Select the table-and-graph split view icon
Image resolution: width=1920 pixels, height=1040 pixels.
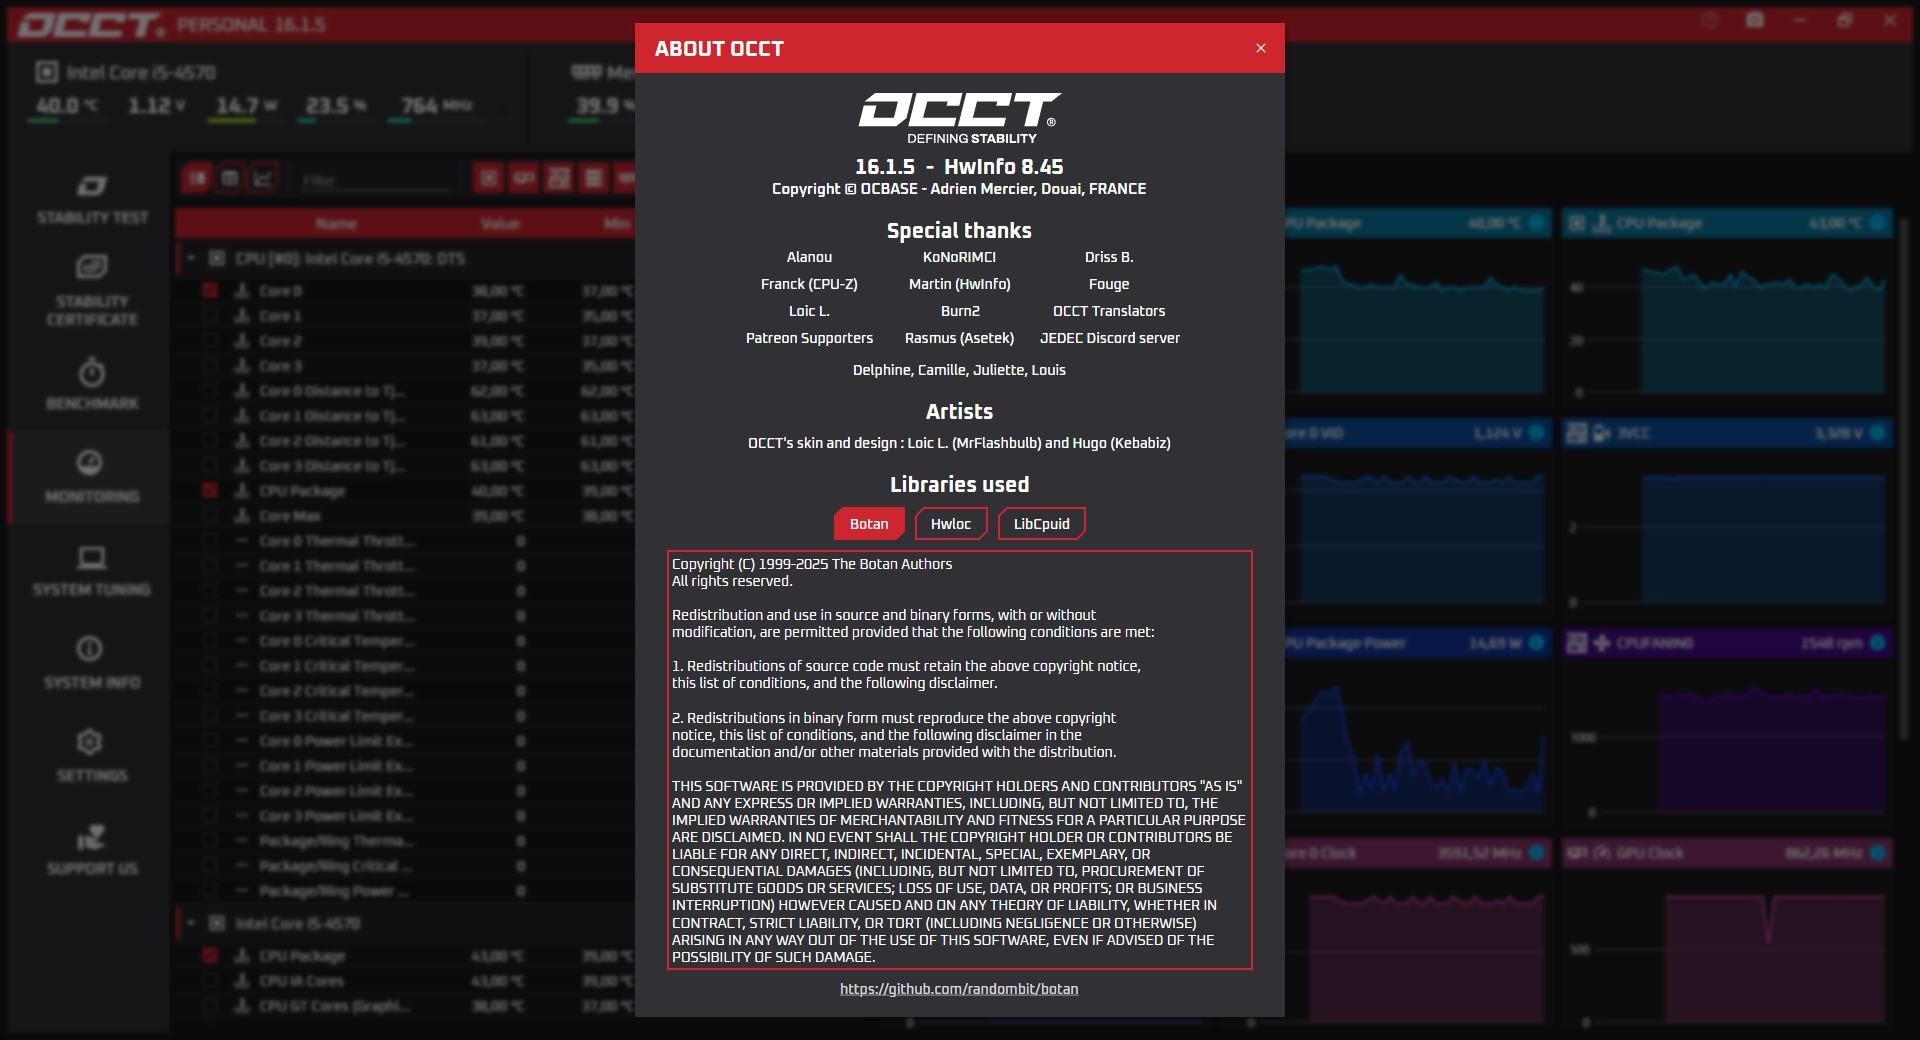[197, 178]
